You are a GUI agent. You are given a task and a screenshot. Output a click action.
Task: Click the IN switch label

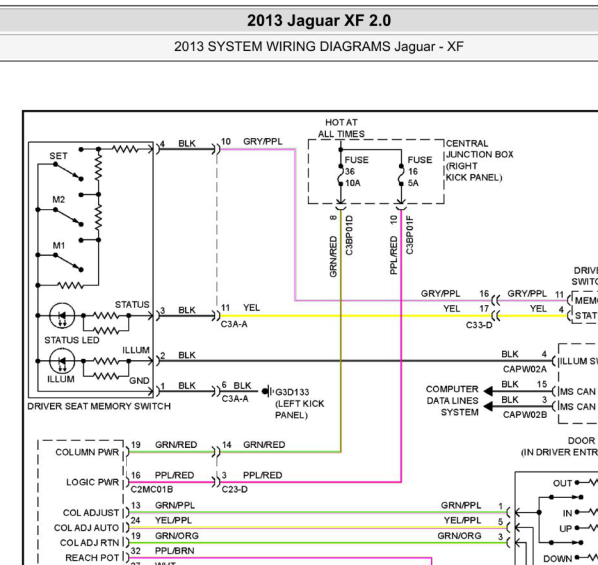[x=567, y=513]
